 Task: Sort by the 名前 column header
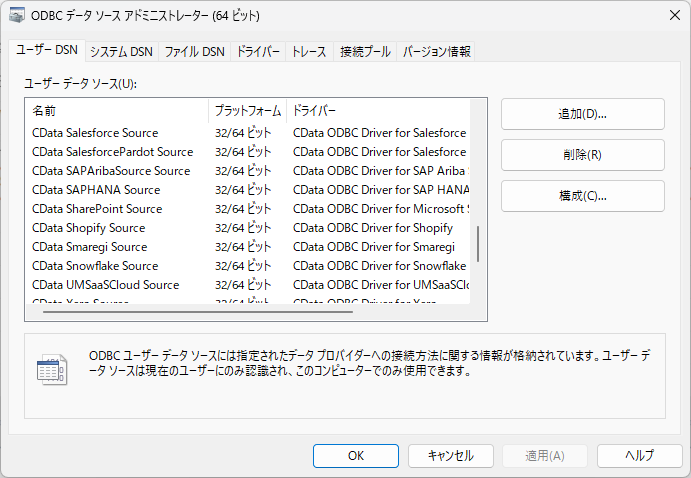(x=118, y=111)
